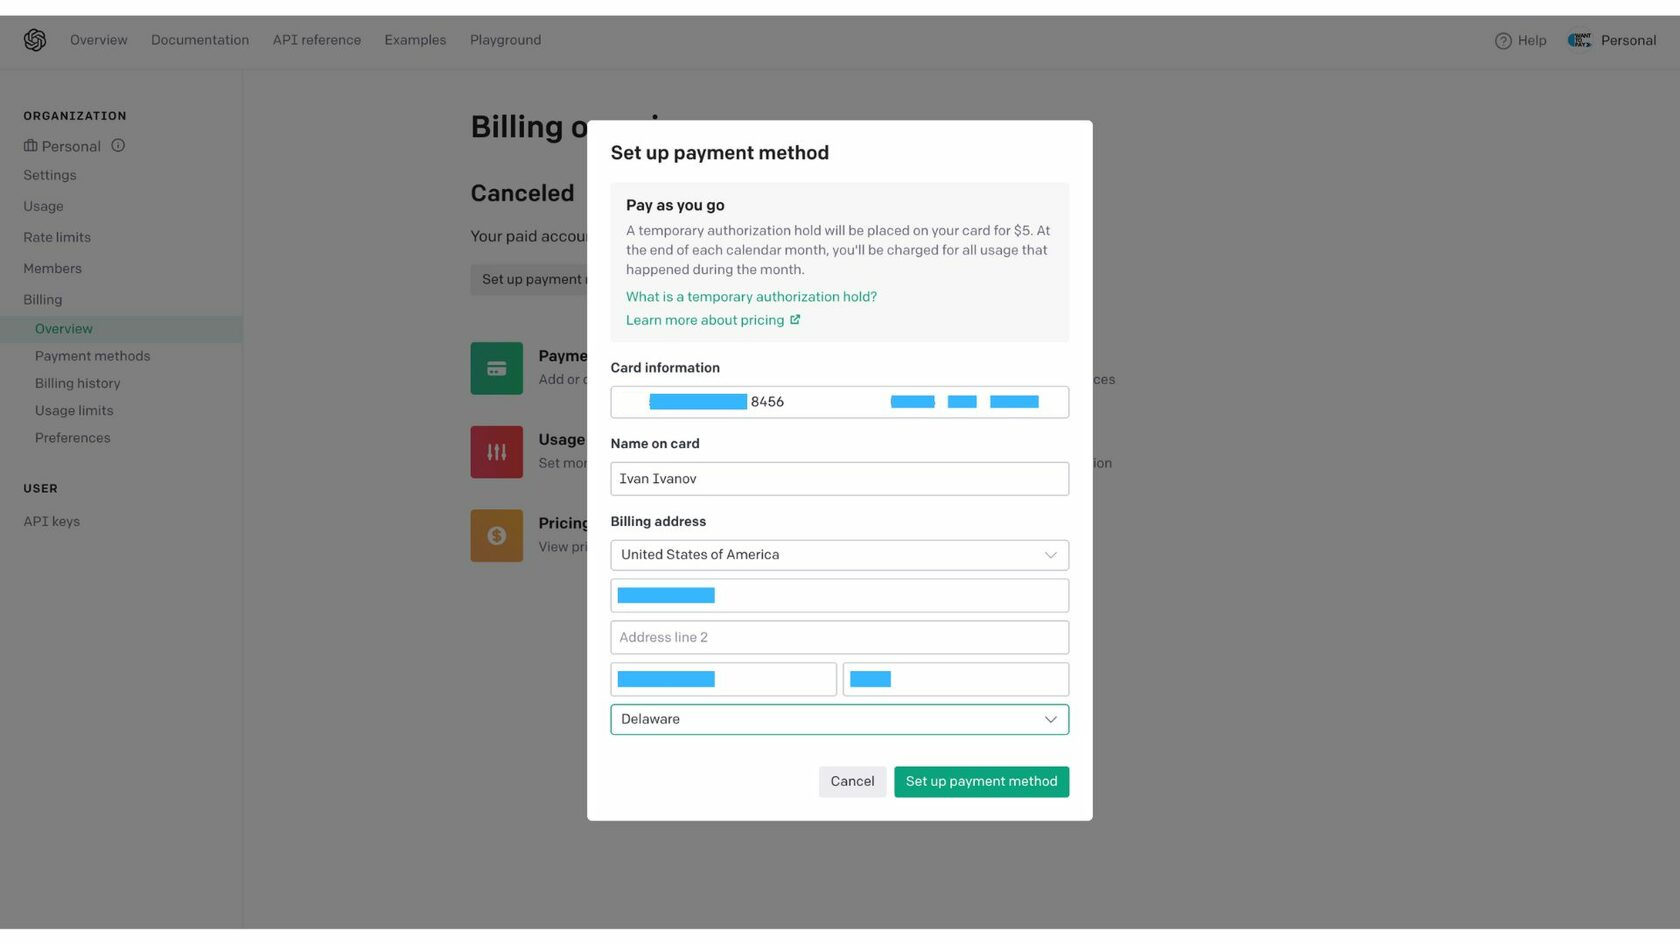Select Billing history in the sidebar
The image size is (1680, 945).
pos(77,384)
